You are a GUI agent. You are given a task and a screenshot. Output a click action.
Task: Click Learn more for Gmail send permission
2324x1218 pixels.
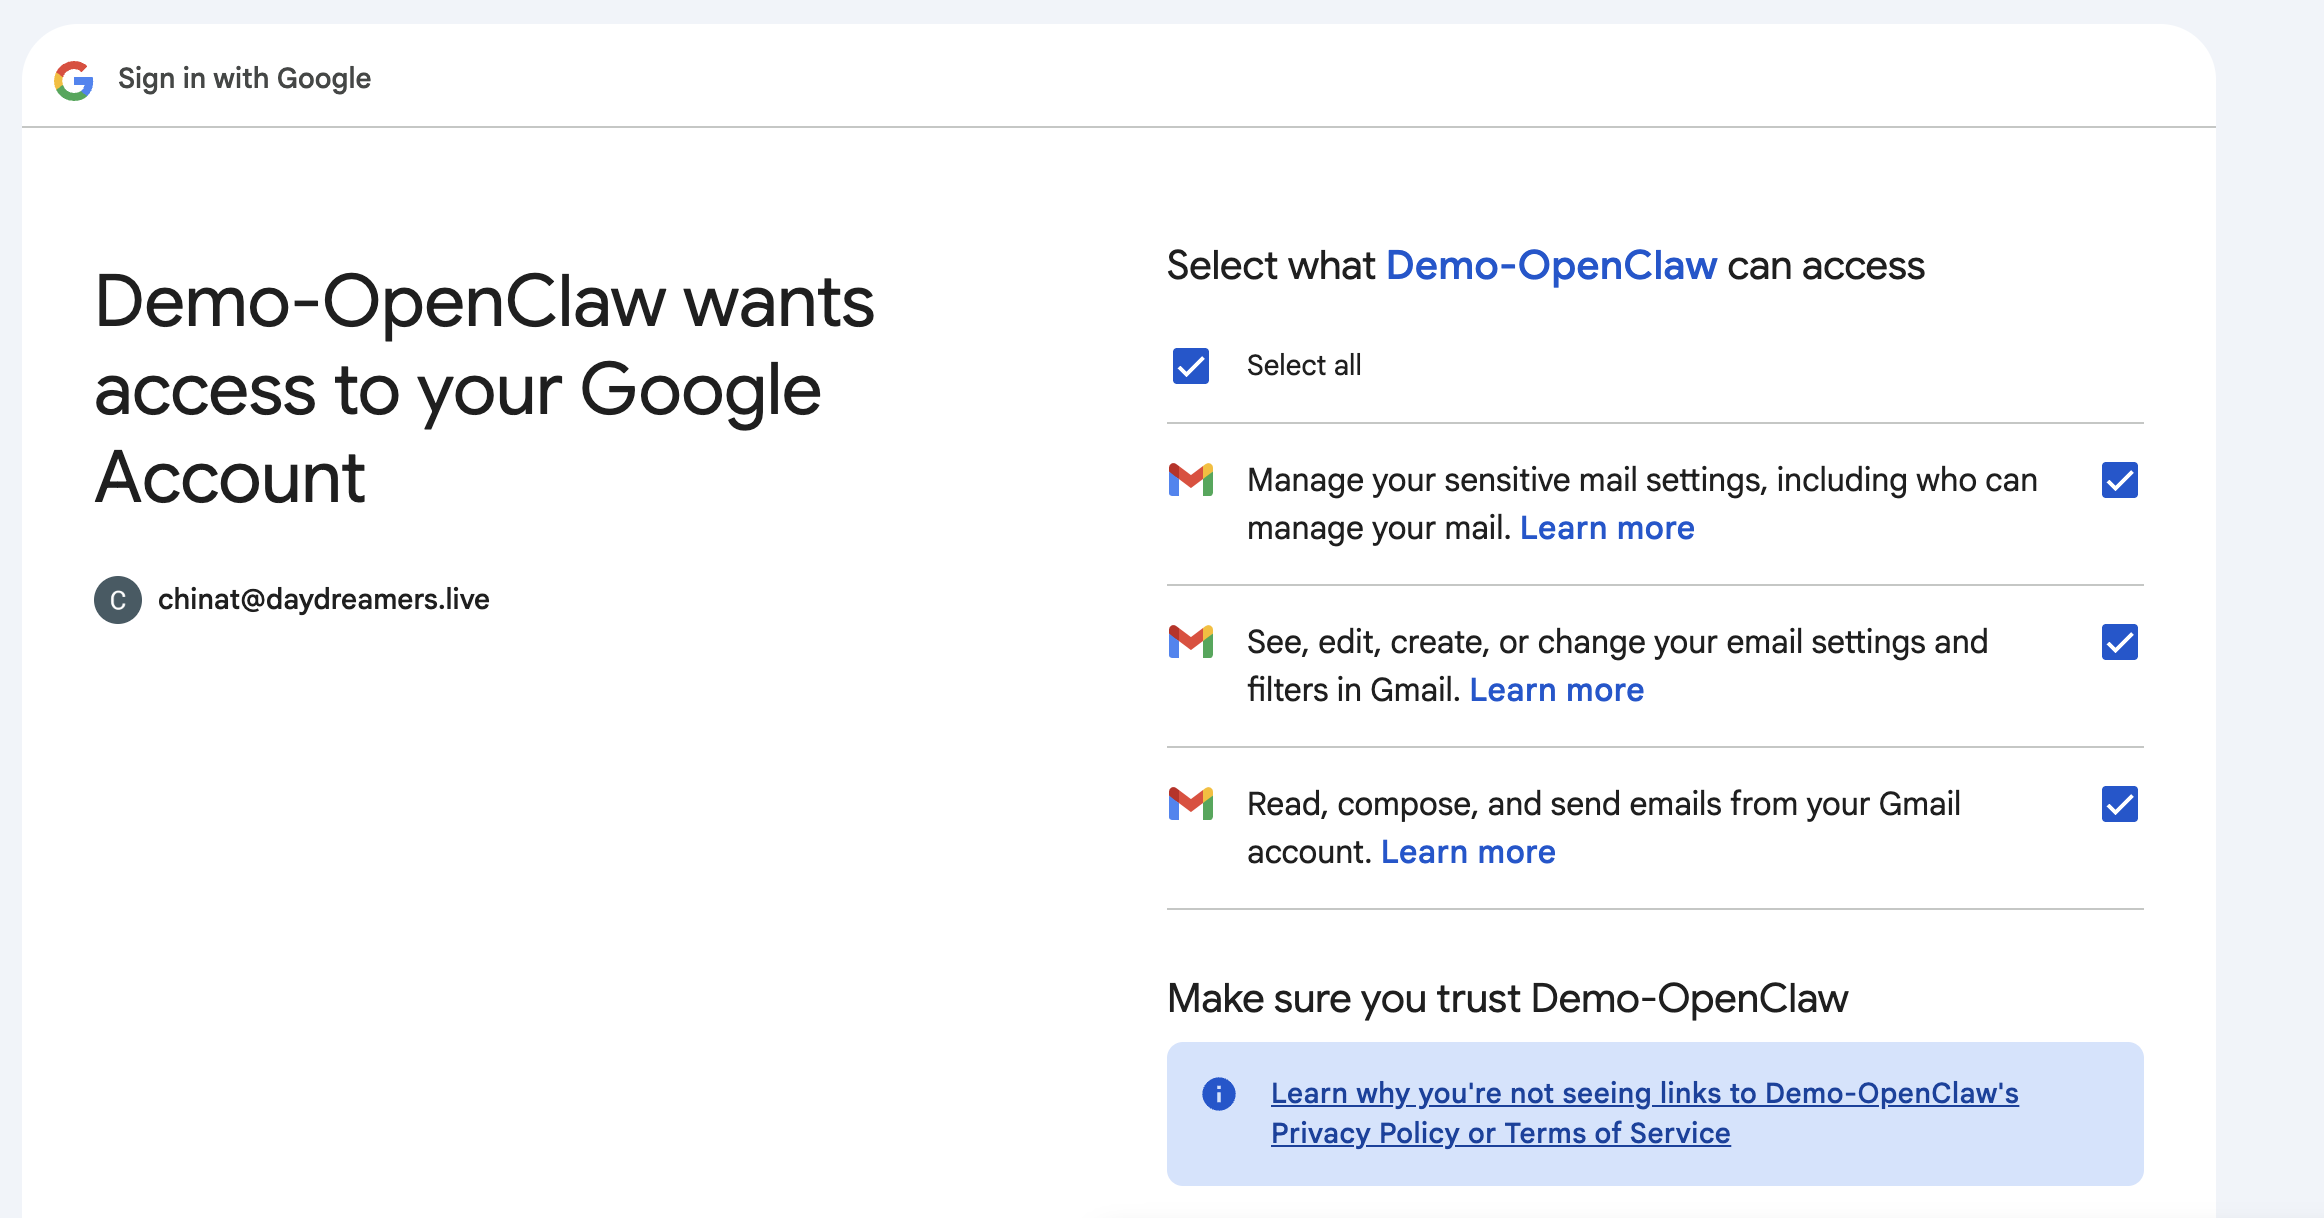coord(1467,851)
